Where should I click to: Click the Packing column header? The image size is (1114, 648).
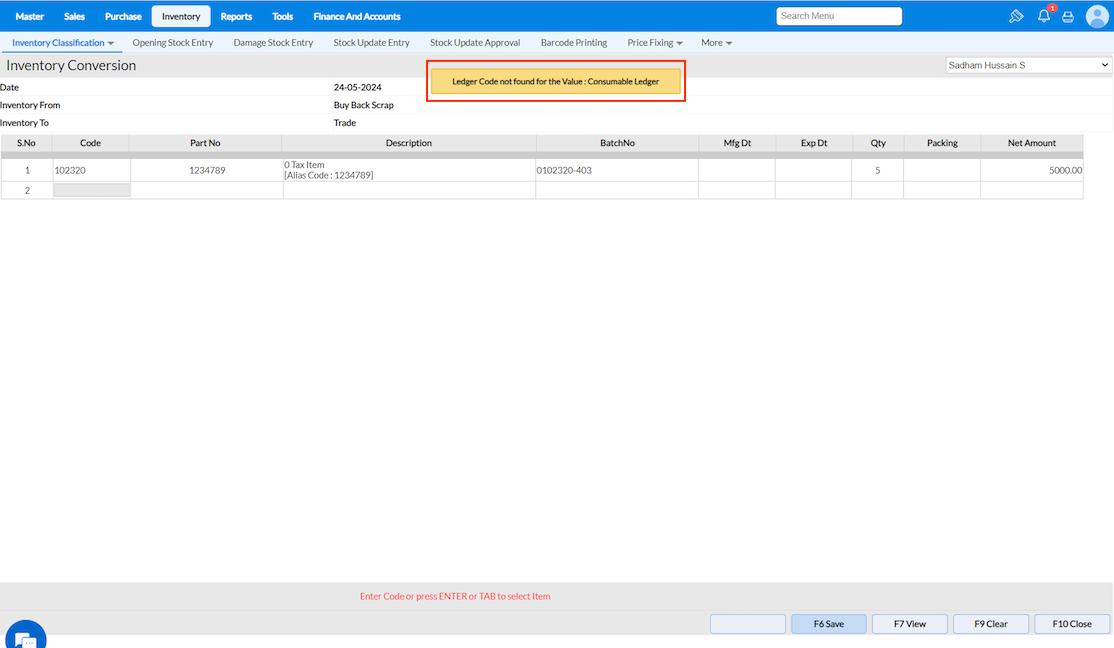[x=942, y=143]
